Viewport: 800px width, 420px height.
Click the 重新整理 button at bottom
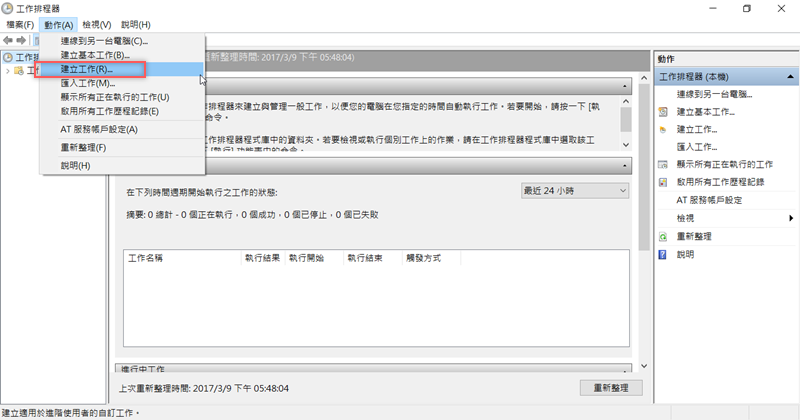click(611, 388)
